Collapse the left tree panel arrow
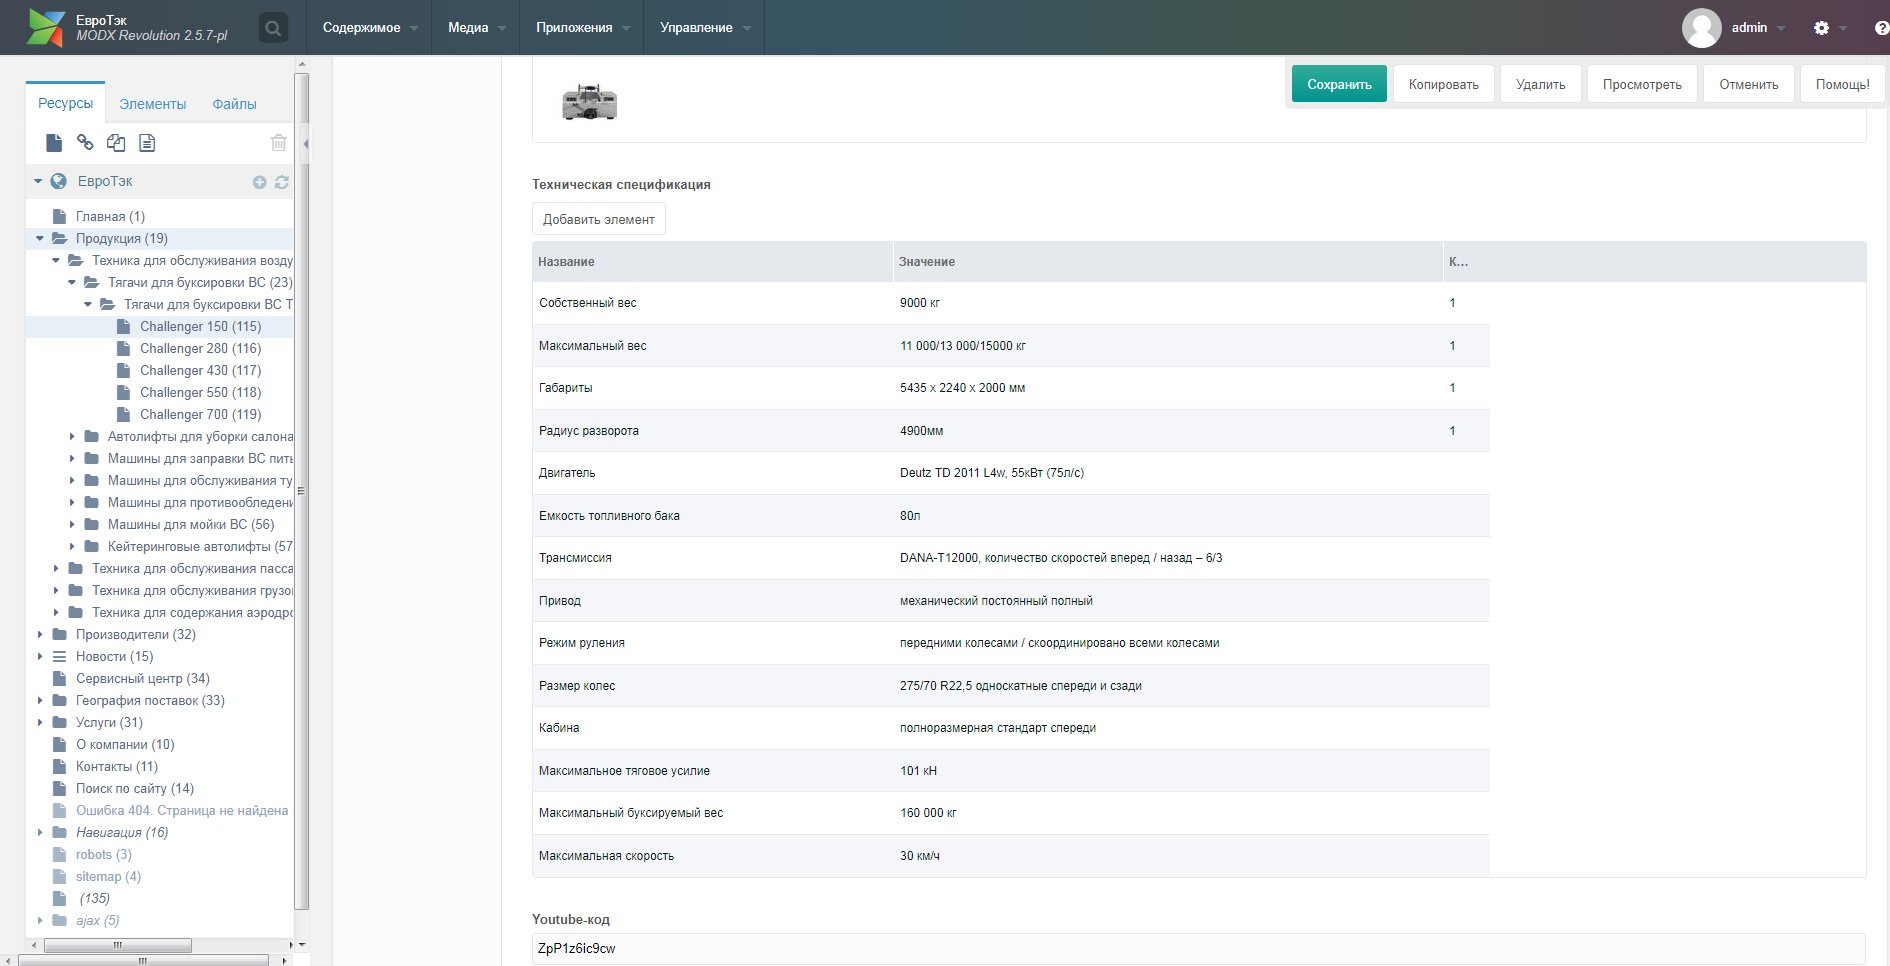Viewport: 1890px width, 966px height. click(x=305, y=143)
